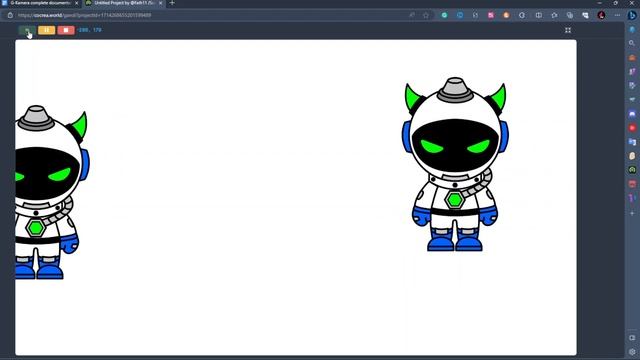Enter fullscreen stage mode

568,30
